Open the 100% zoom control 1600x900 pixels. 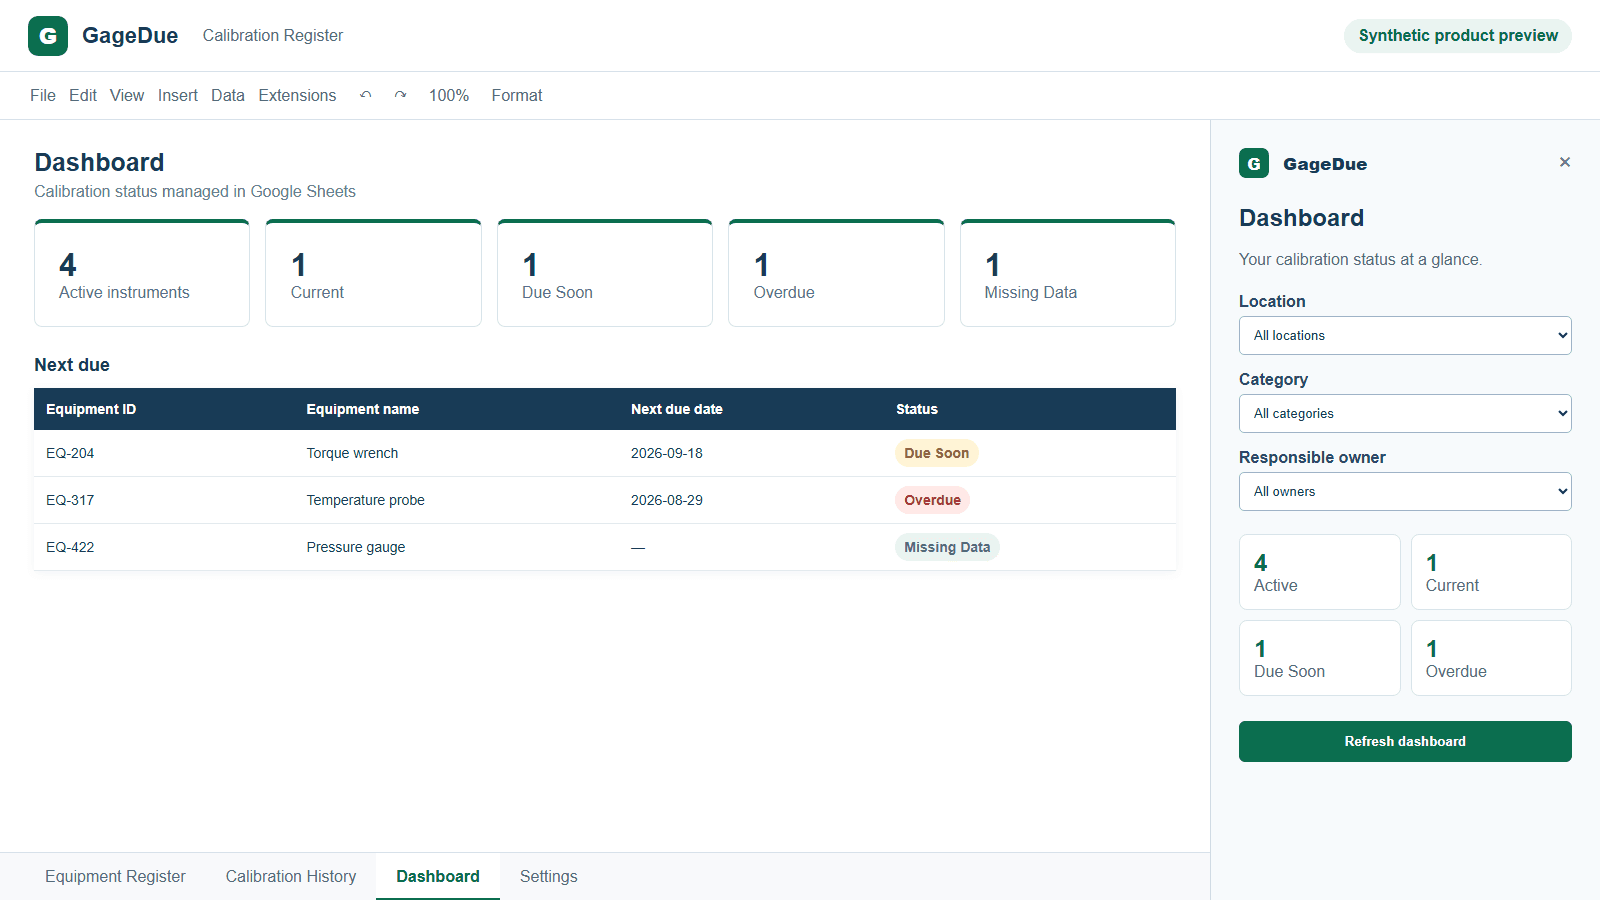tap(449, 95)
